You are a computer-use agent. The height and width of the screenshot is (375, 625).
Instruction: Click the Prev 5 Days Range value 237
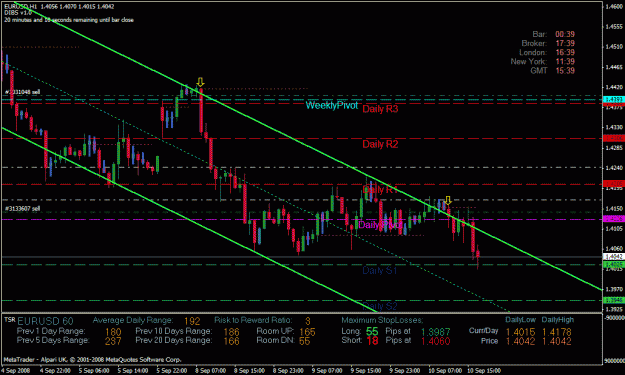pyautogui.click(x=113, y=341)
